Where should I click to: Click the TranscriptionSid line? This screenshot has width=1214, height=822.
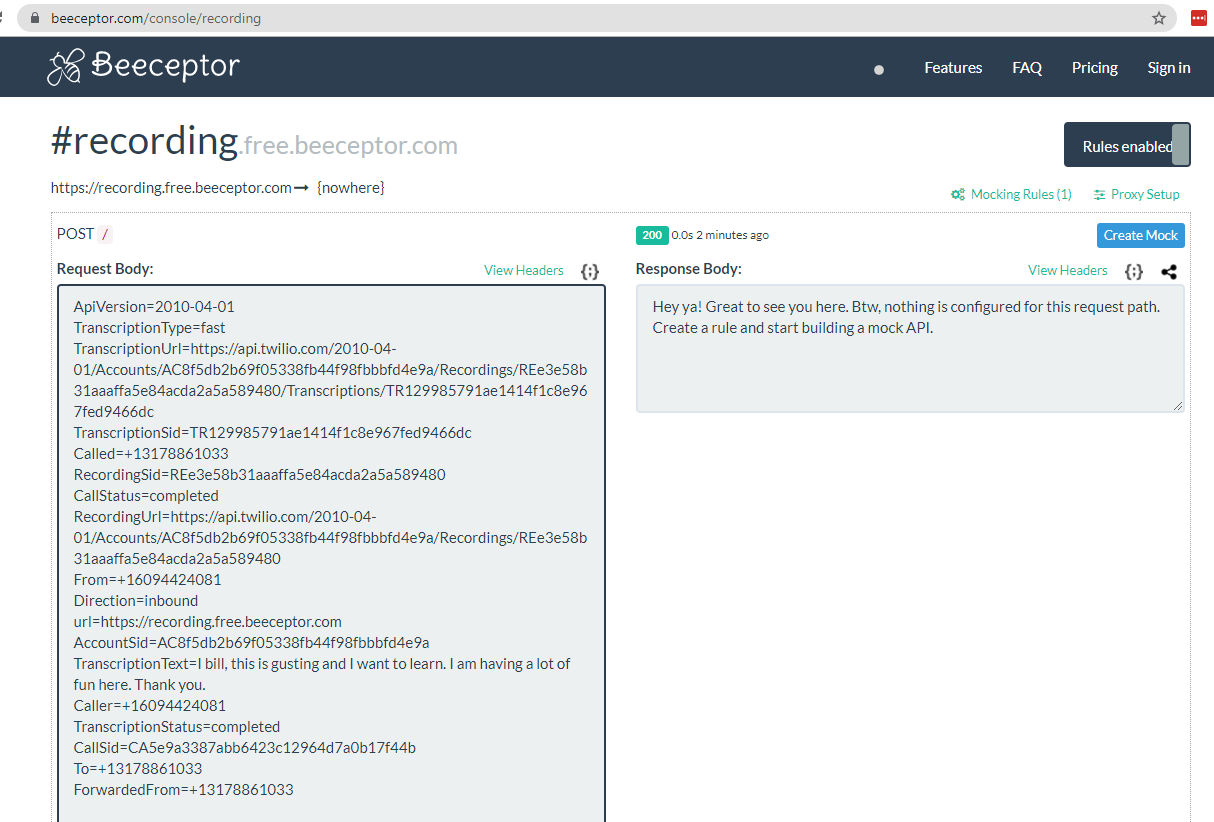pos(273,432)
